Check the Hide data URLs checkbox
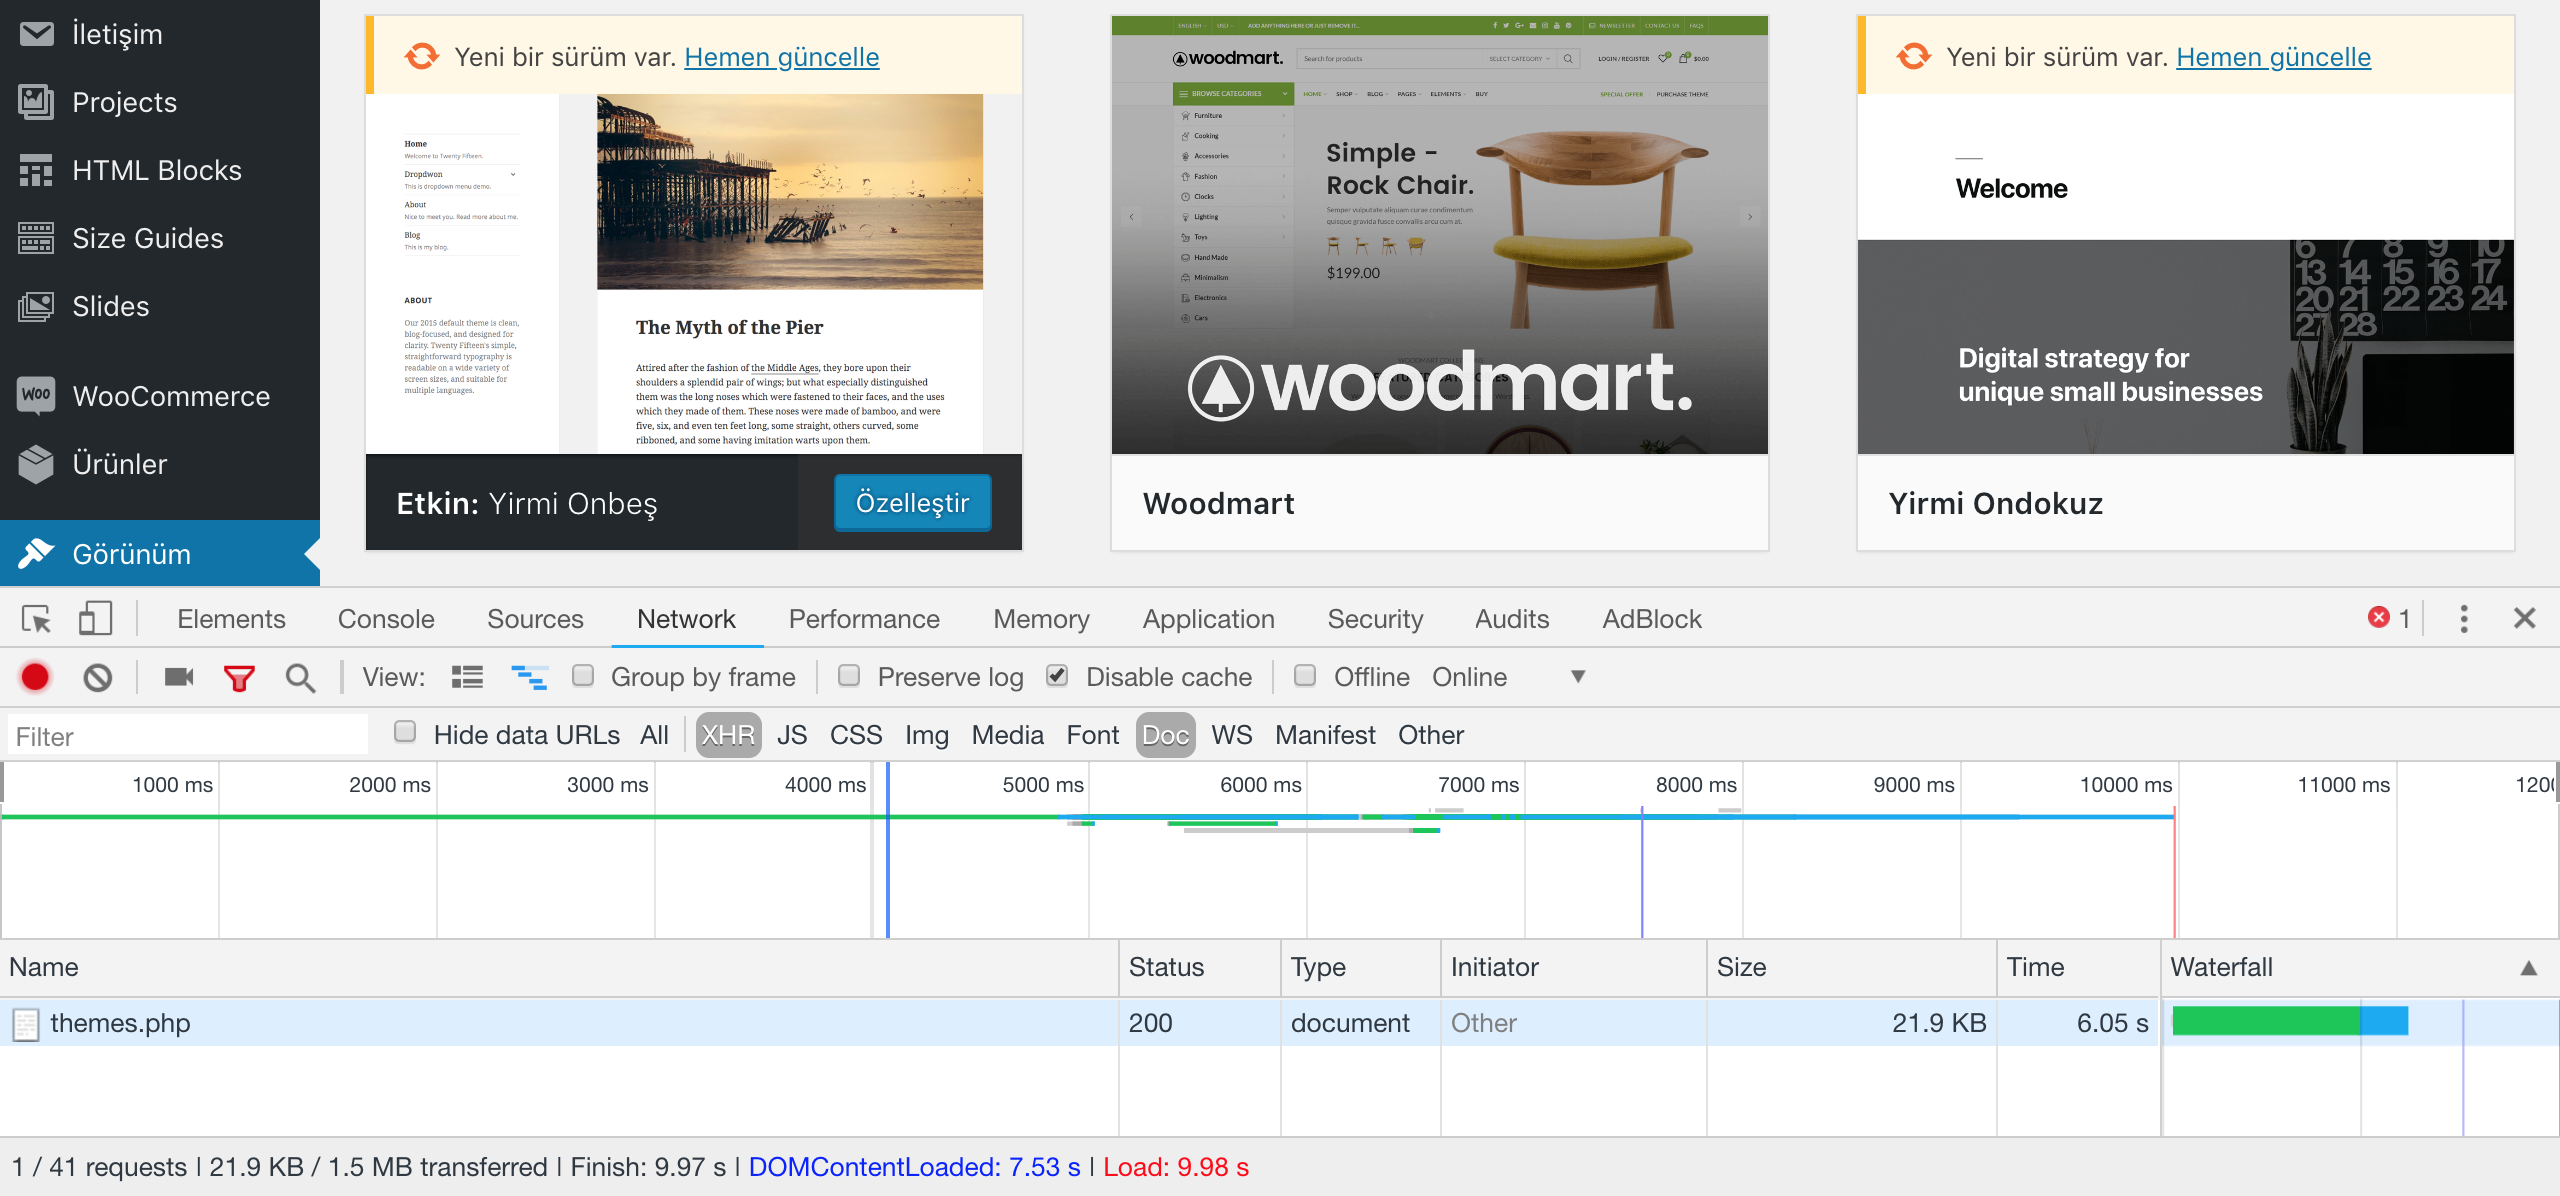The image size is (2560, 1196). pyautogui.click(x=405, y=733)
